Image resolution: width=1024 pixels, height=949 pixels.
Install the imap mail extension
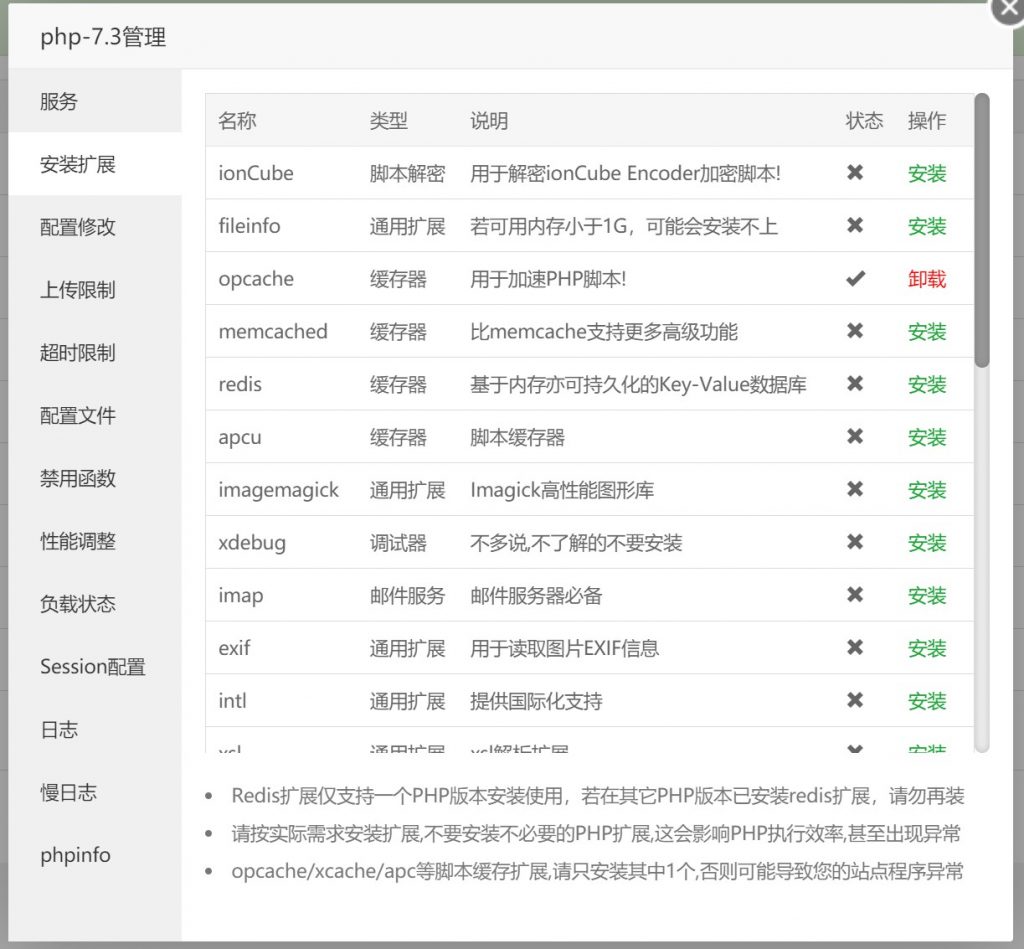point(926,596)
